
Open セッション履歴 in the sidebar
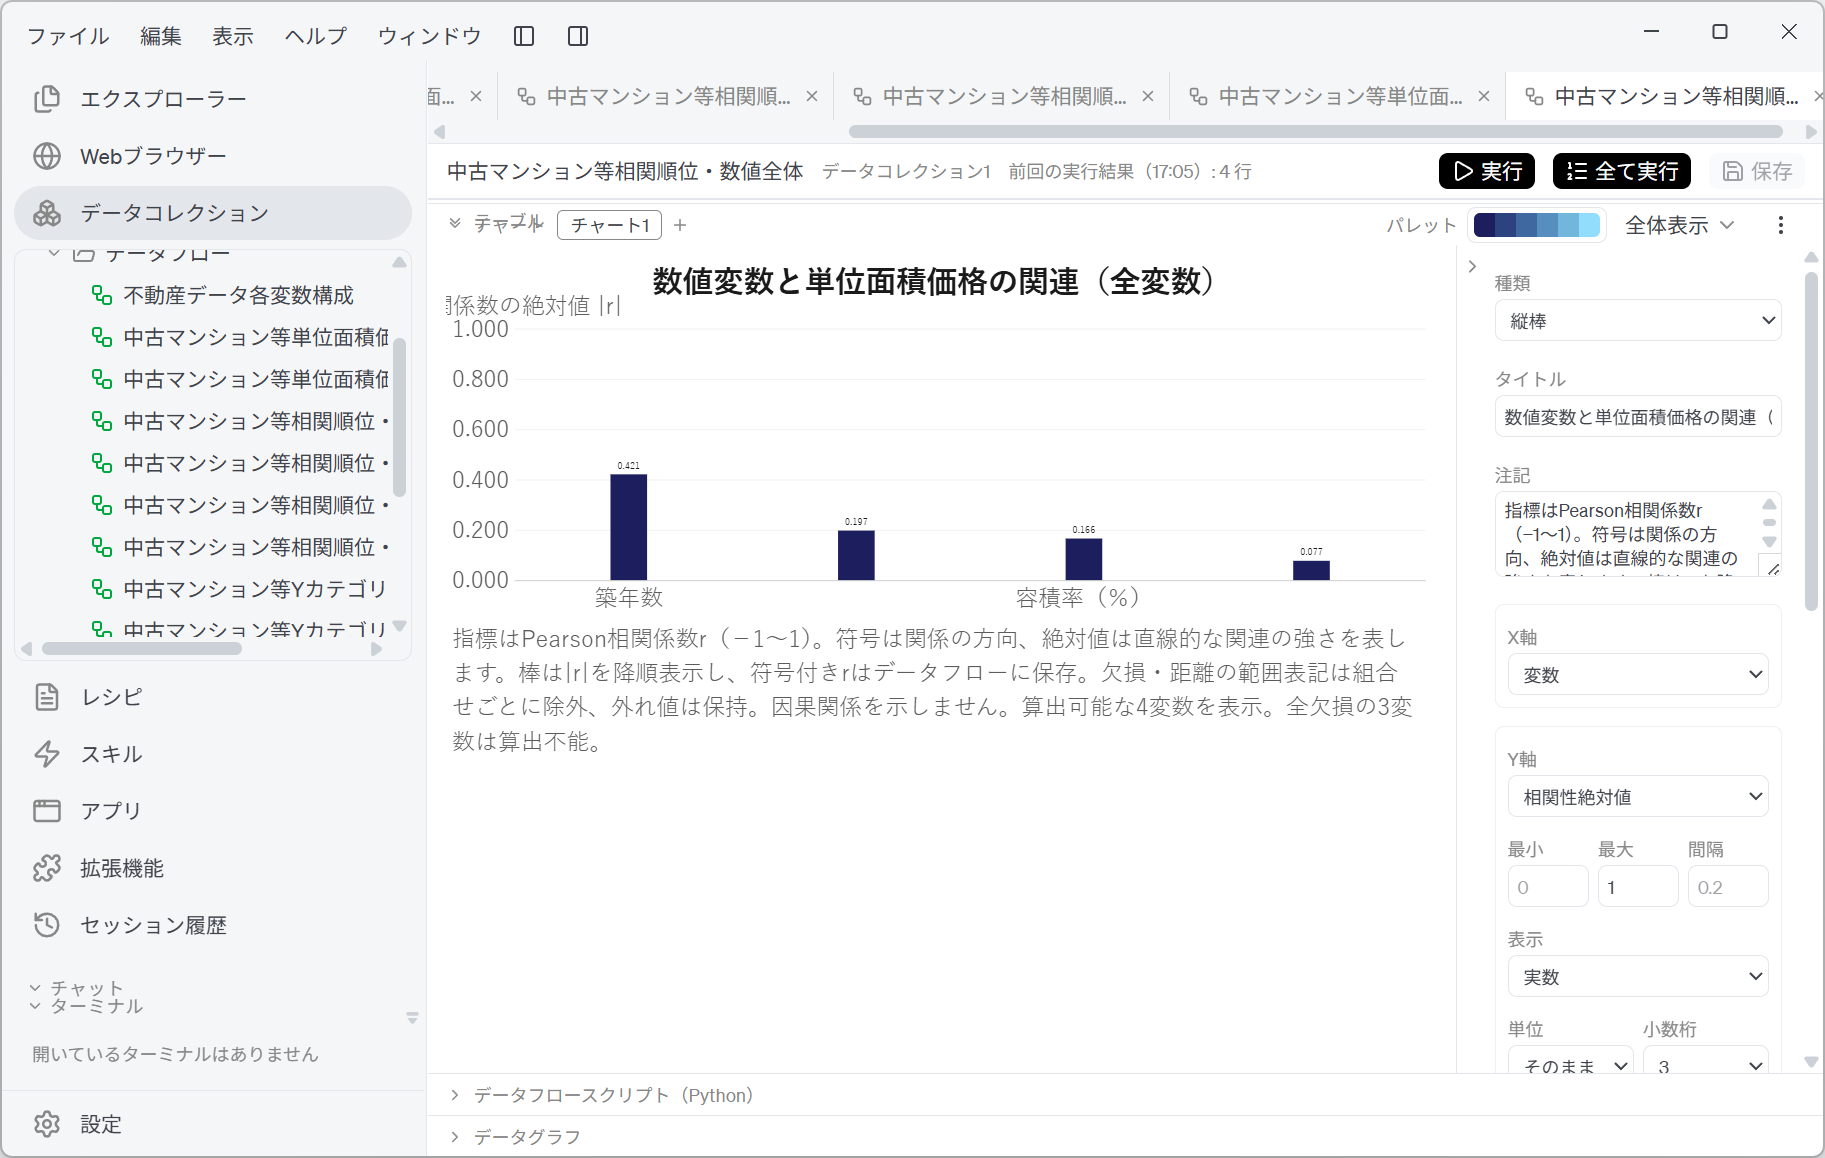pos(212,925)
